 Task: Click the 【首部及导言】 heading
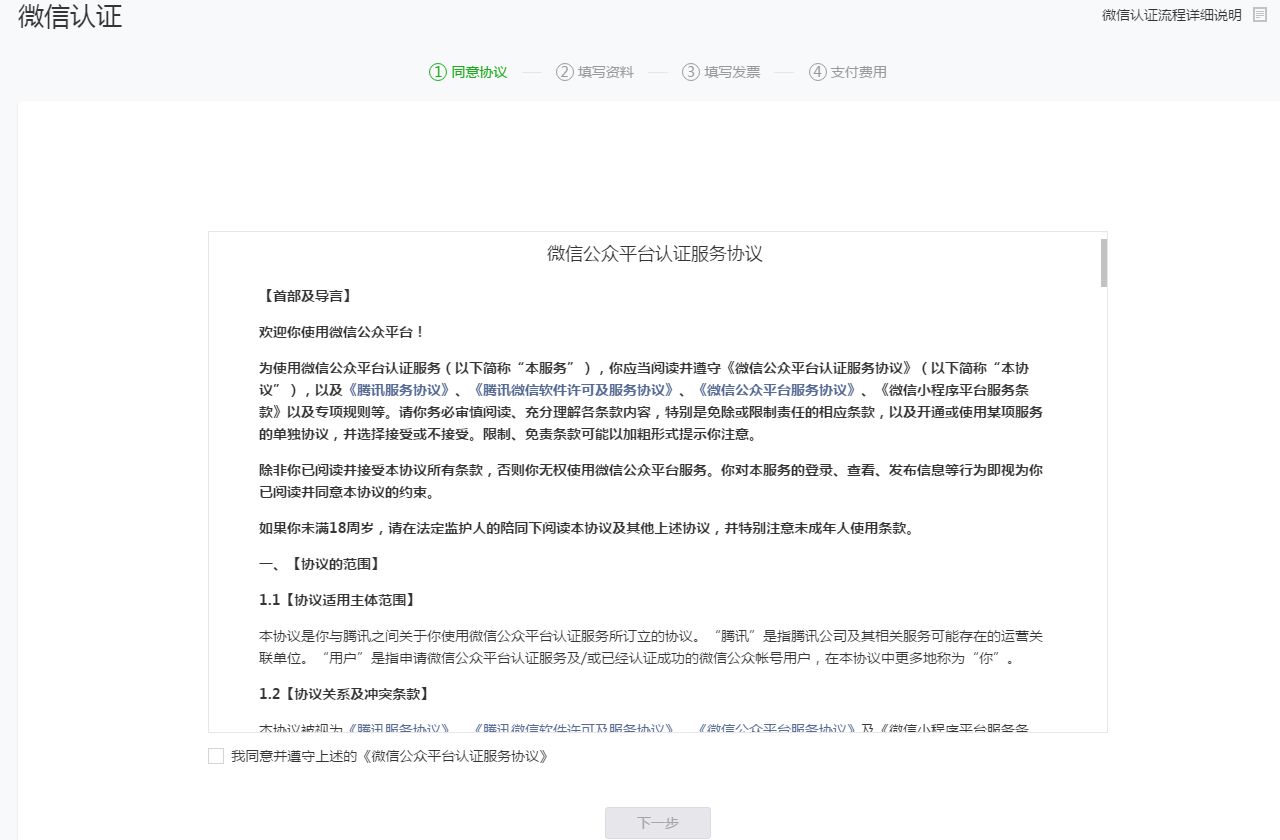[x=305, y=296]
